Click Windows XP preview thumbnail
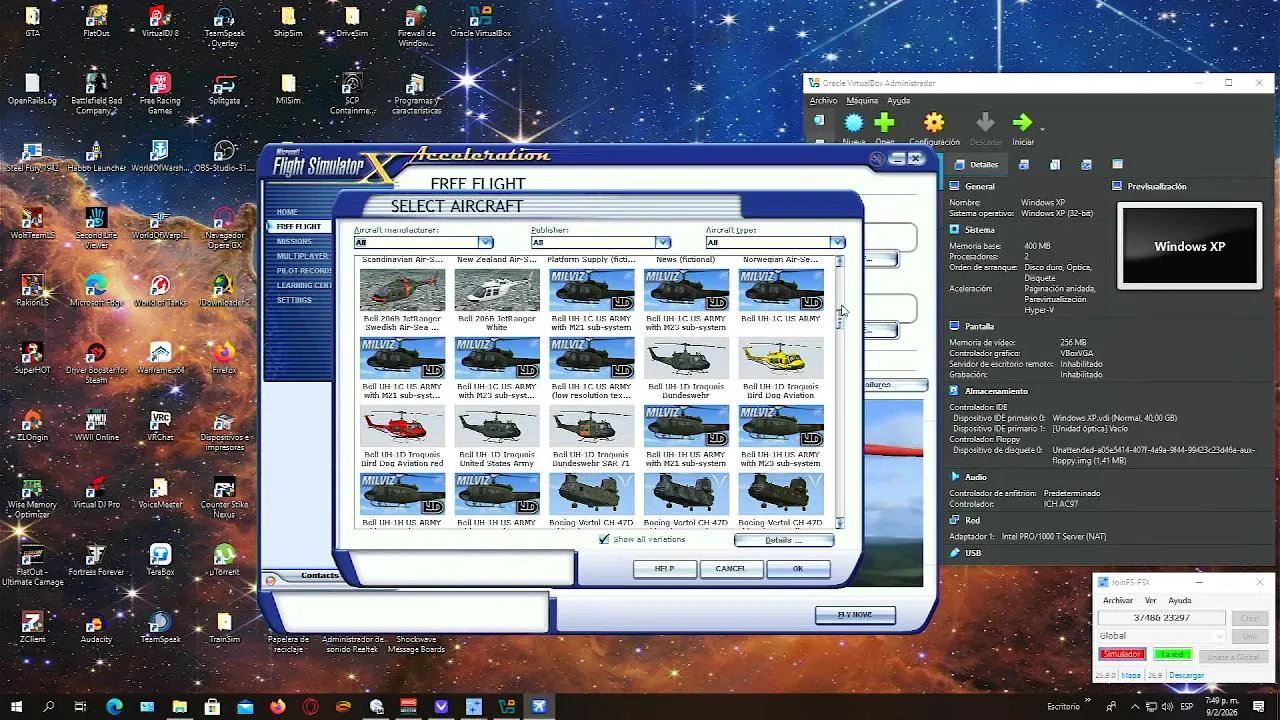 pos(1189,246)
